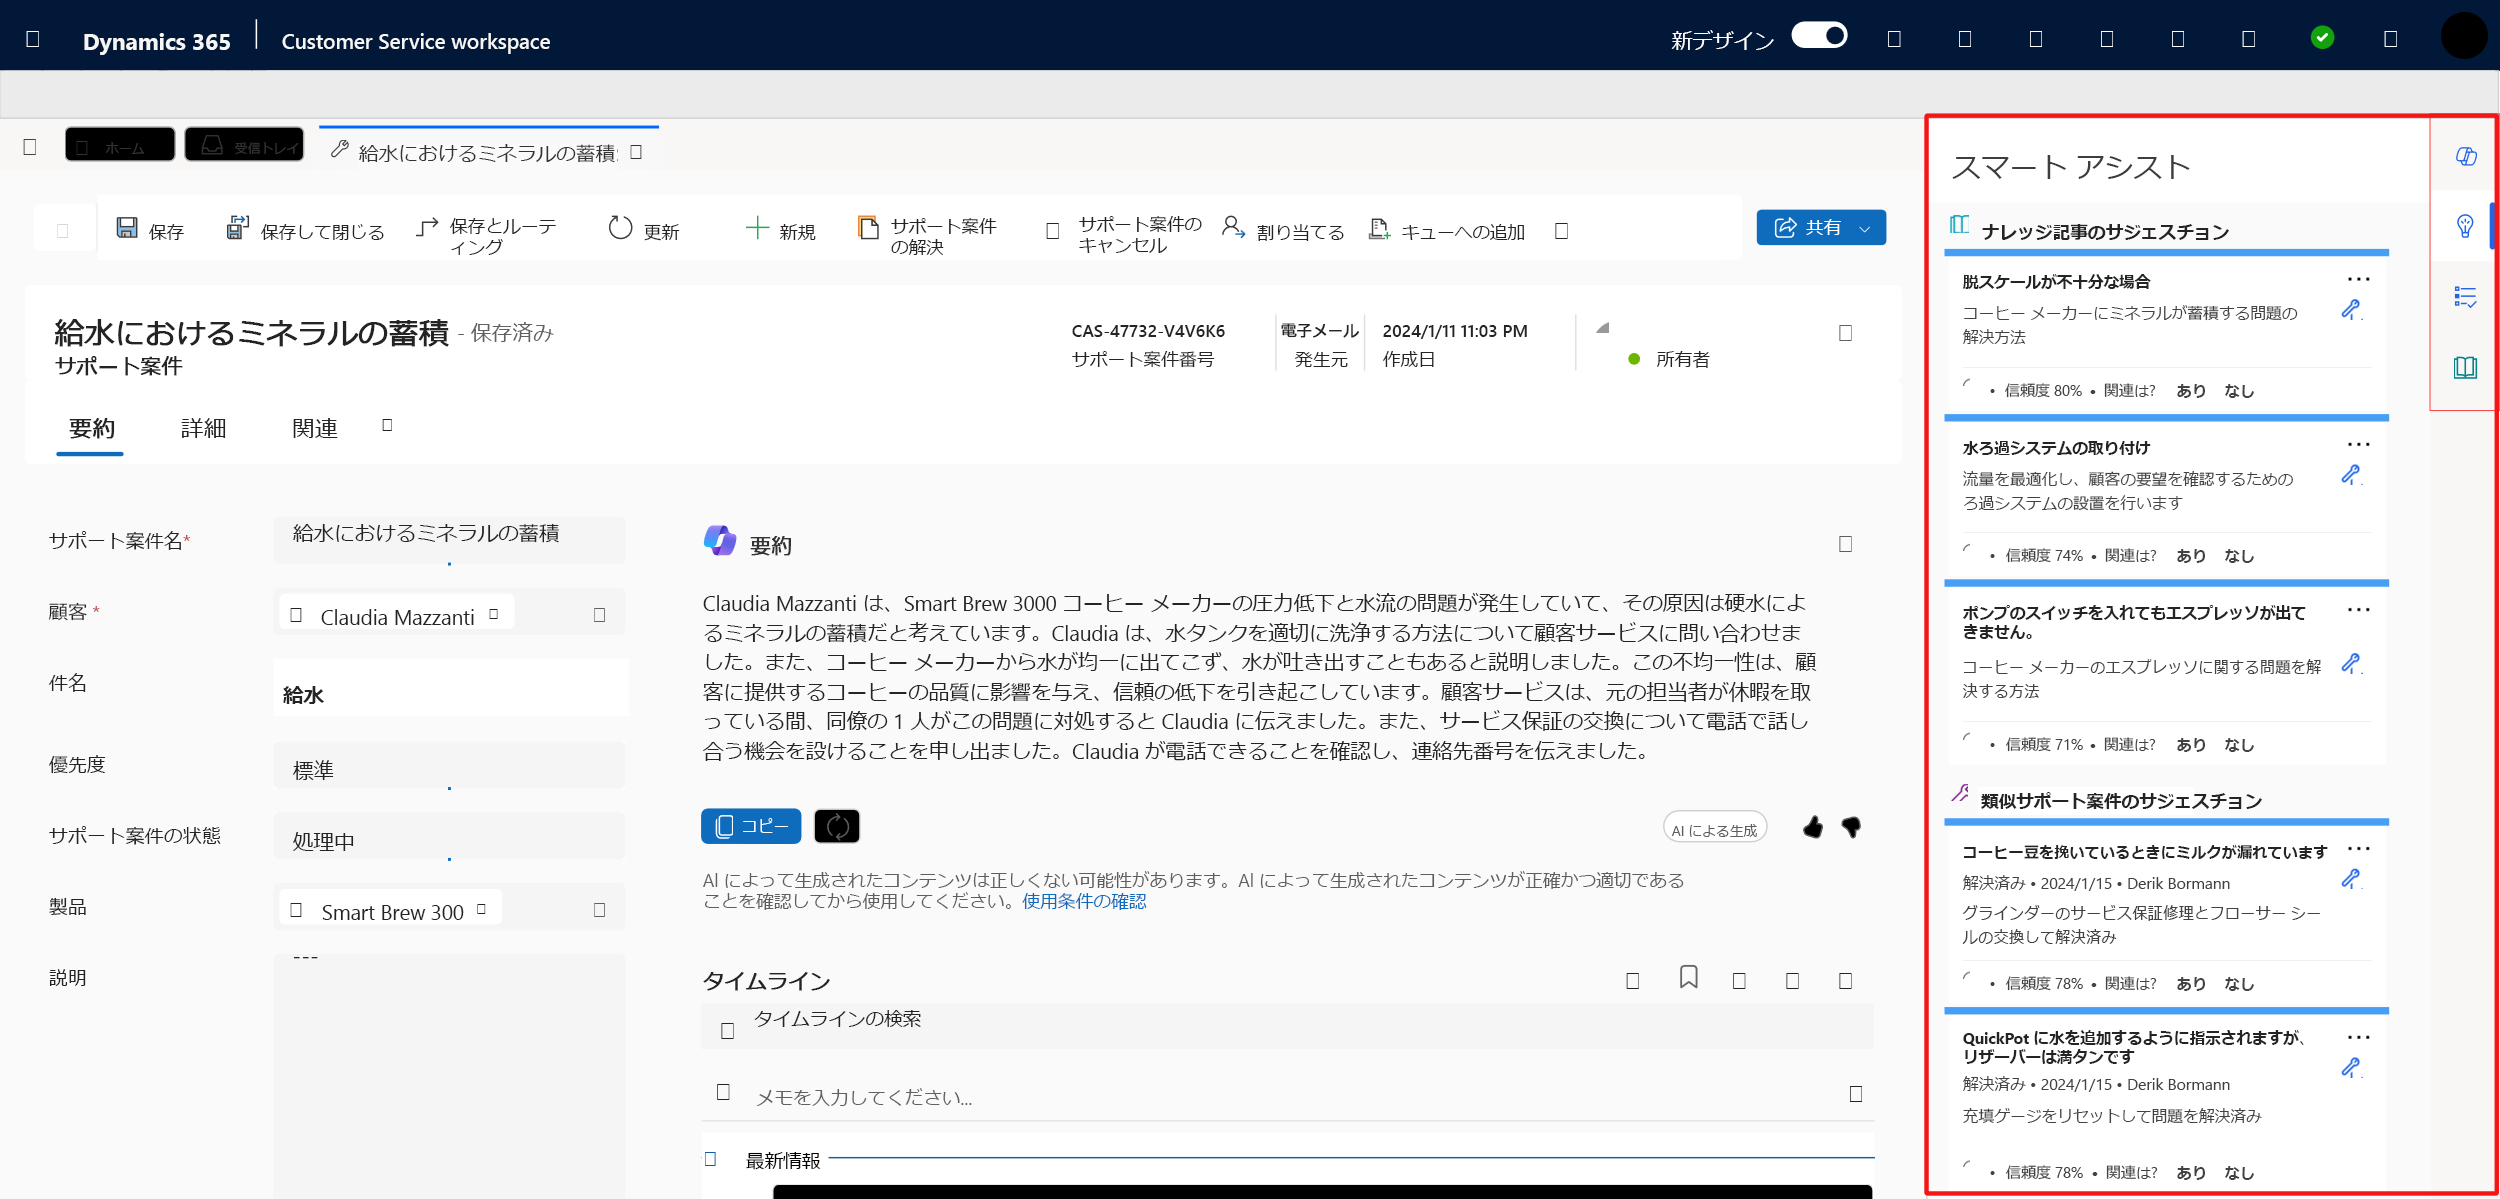Click the agent script checklist icon

coord(2465,297)
